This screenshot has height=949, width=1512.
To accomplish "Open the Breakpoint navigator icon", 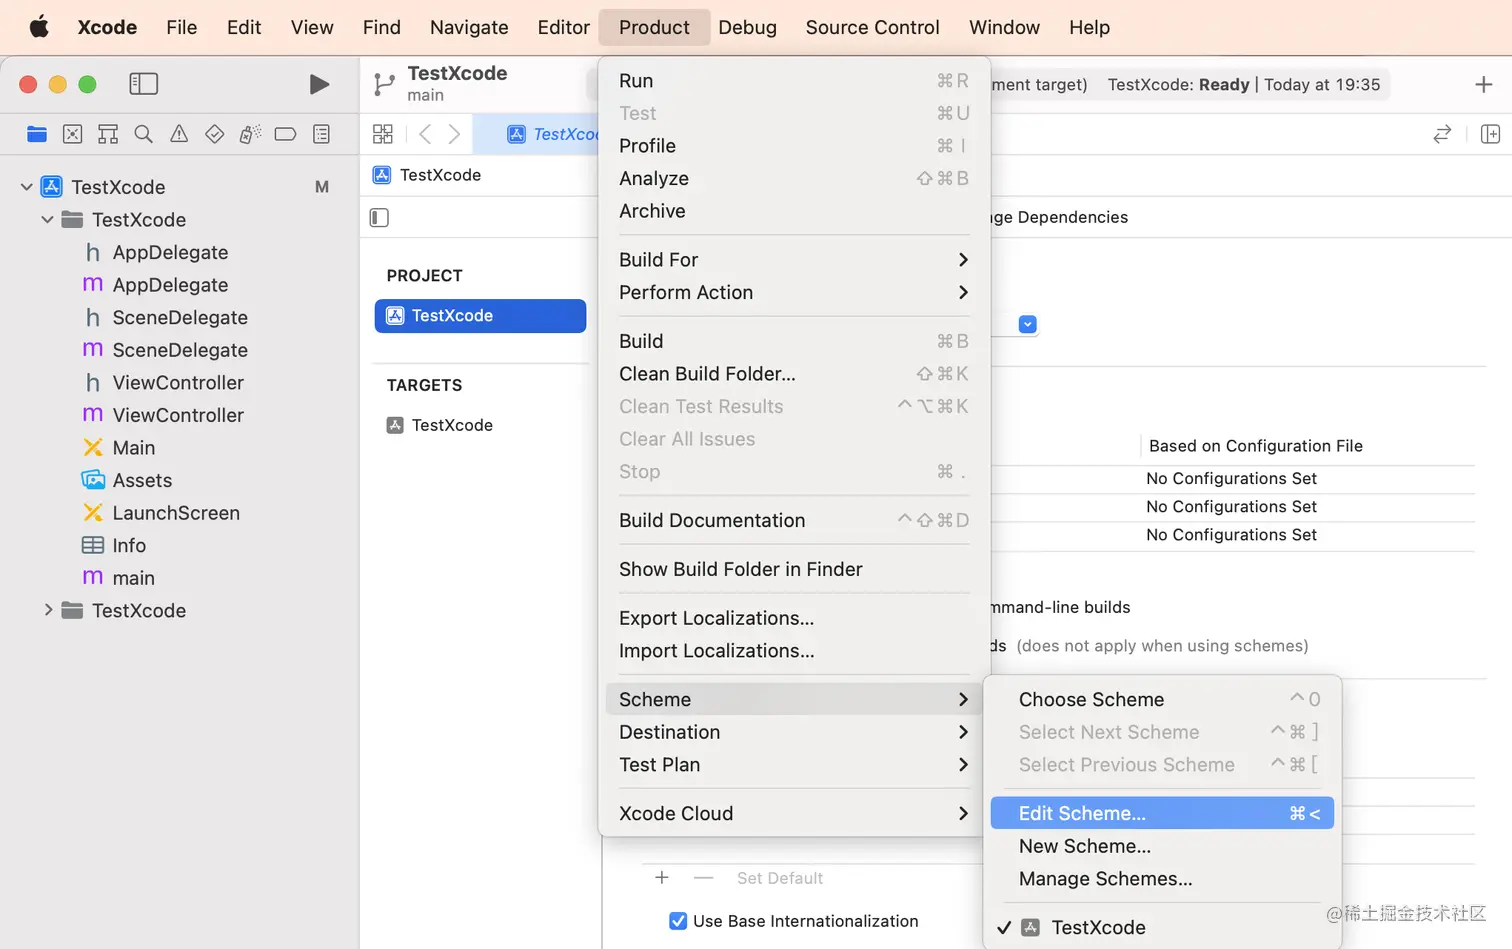I will pos(285,134).
